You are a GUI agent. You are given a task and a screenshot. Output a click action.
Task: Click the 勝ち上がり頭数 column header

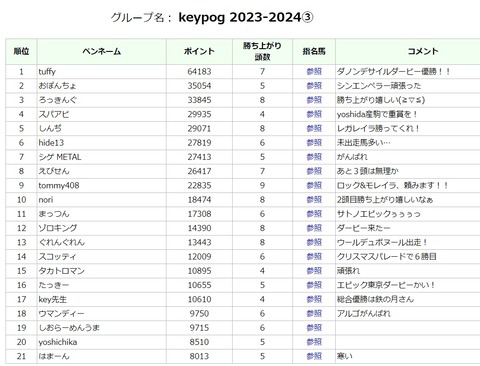coord(262,51)
